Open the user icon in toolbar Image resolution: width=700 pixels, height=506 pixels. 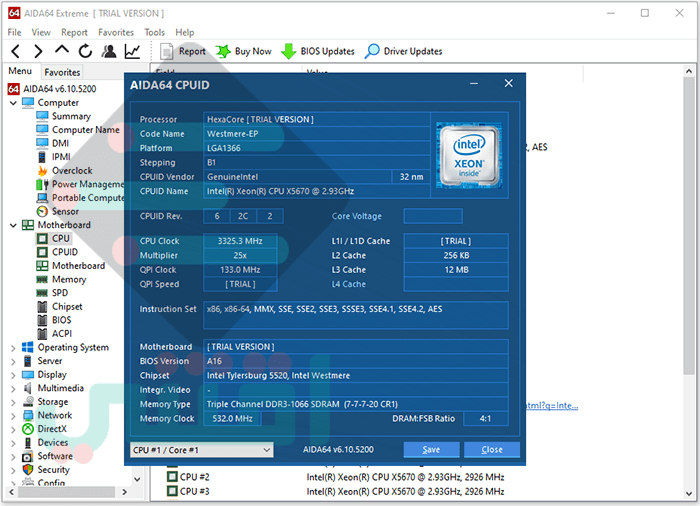[x=108, y=51]
